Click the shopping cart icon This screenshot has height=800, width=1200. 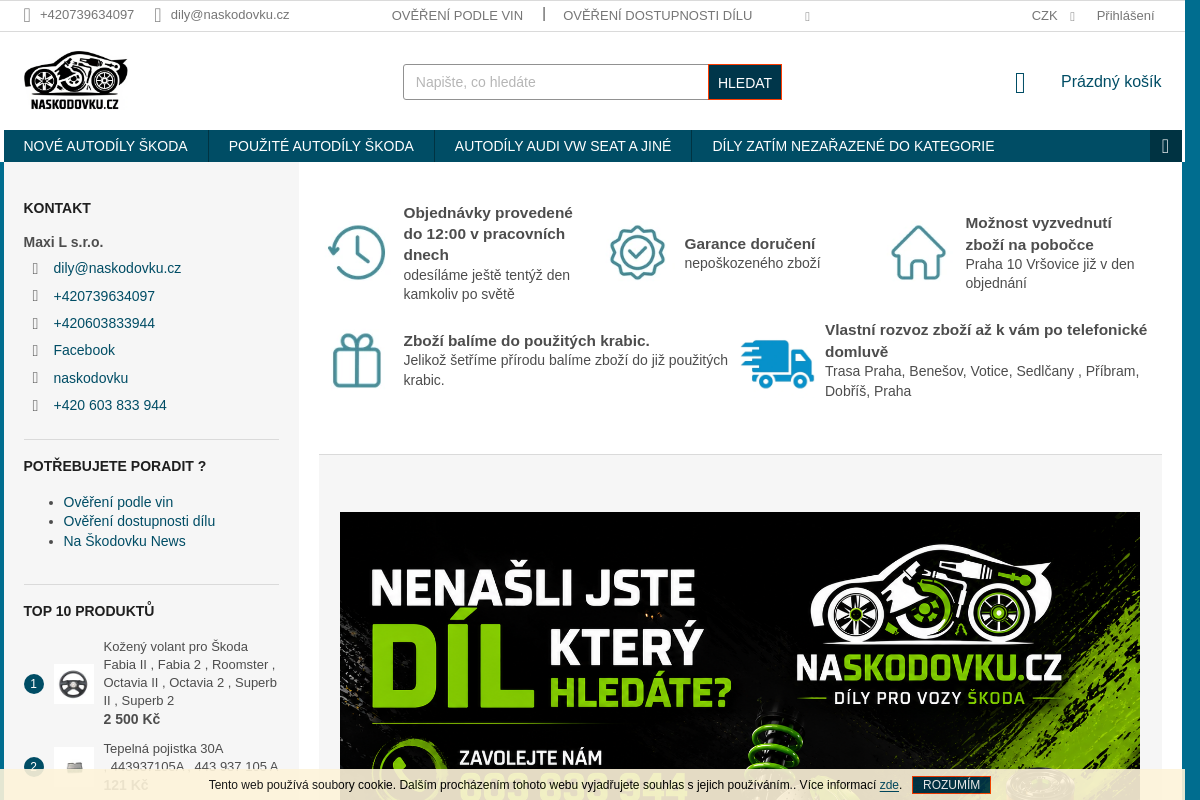coord(1020,83)
